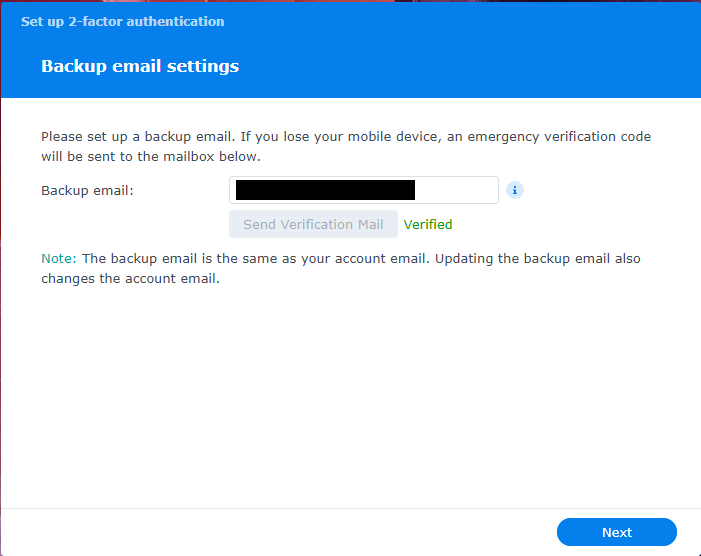Image resolution: width=701 pixels, height=556 pixels.
Task: Click the info icon beside the email field
Action: tap(515, 190)
